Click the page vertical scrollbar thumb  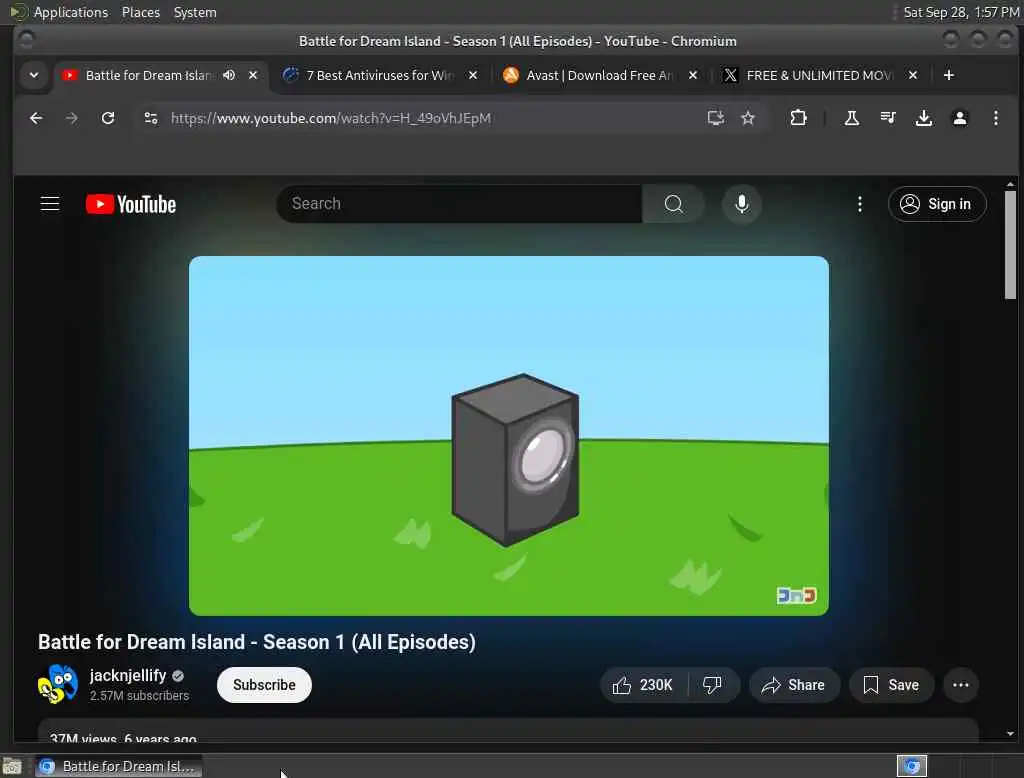(1010, 244)
